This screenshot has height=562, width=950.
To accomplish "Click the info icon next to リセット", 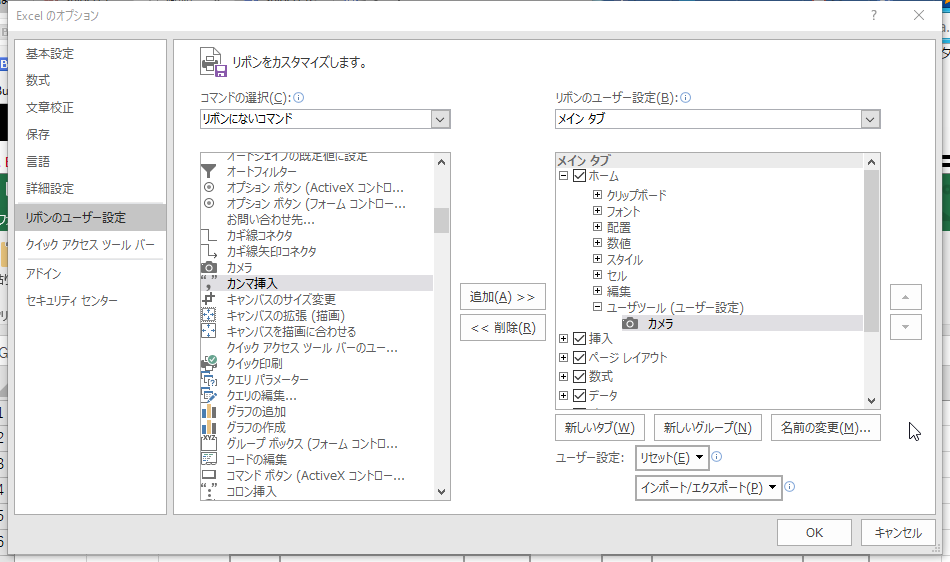I will point(717,457).
